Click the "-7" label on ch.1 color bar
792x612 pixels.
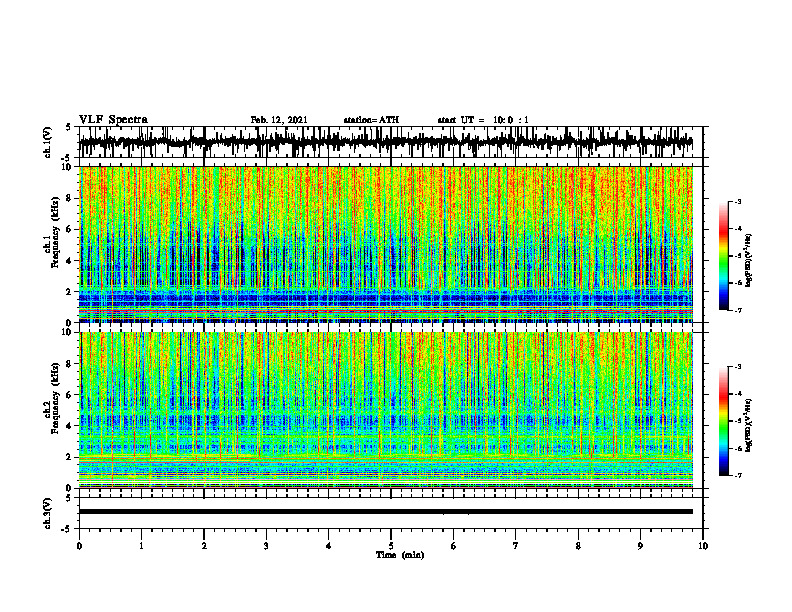[737, 310]
